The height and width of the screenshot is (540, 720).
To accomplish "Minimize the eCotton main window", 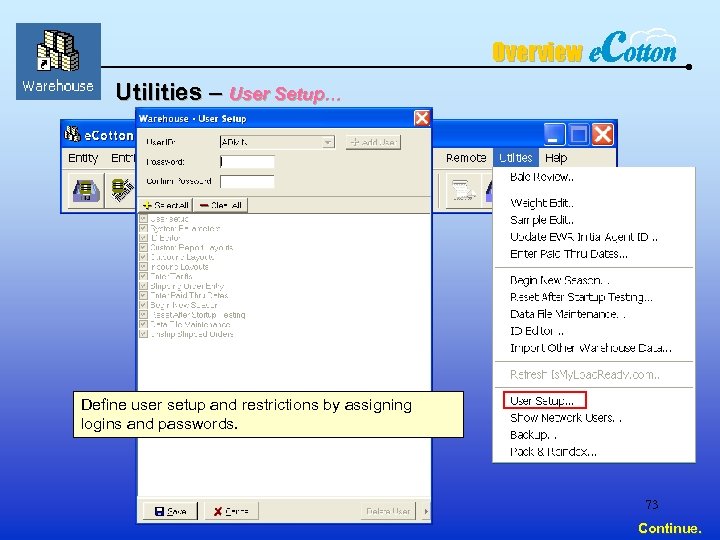I will coord(554,135).
